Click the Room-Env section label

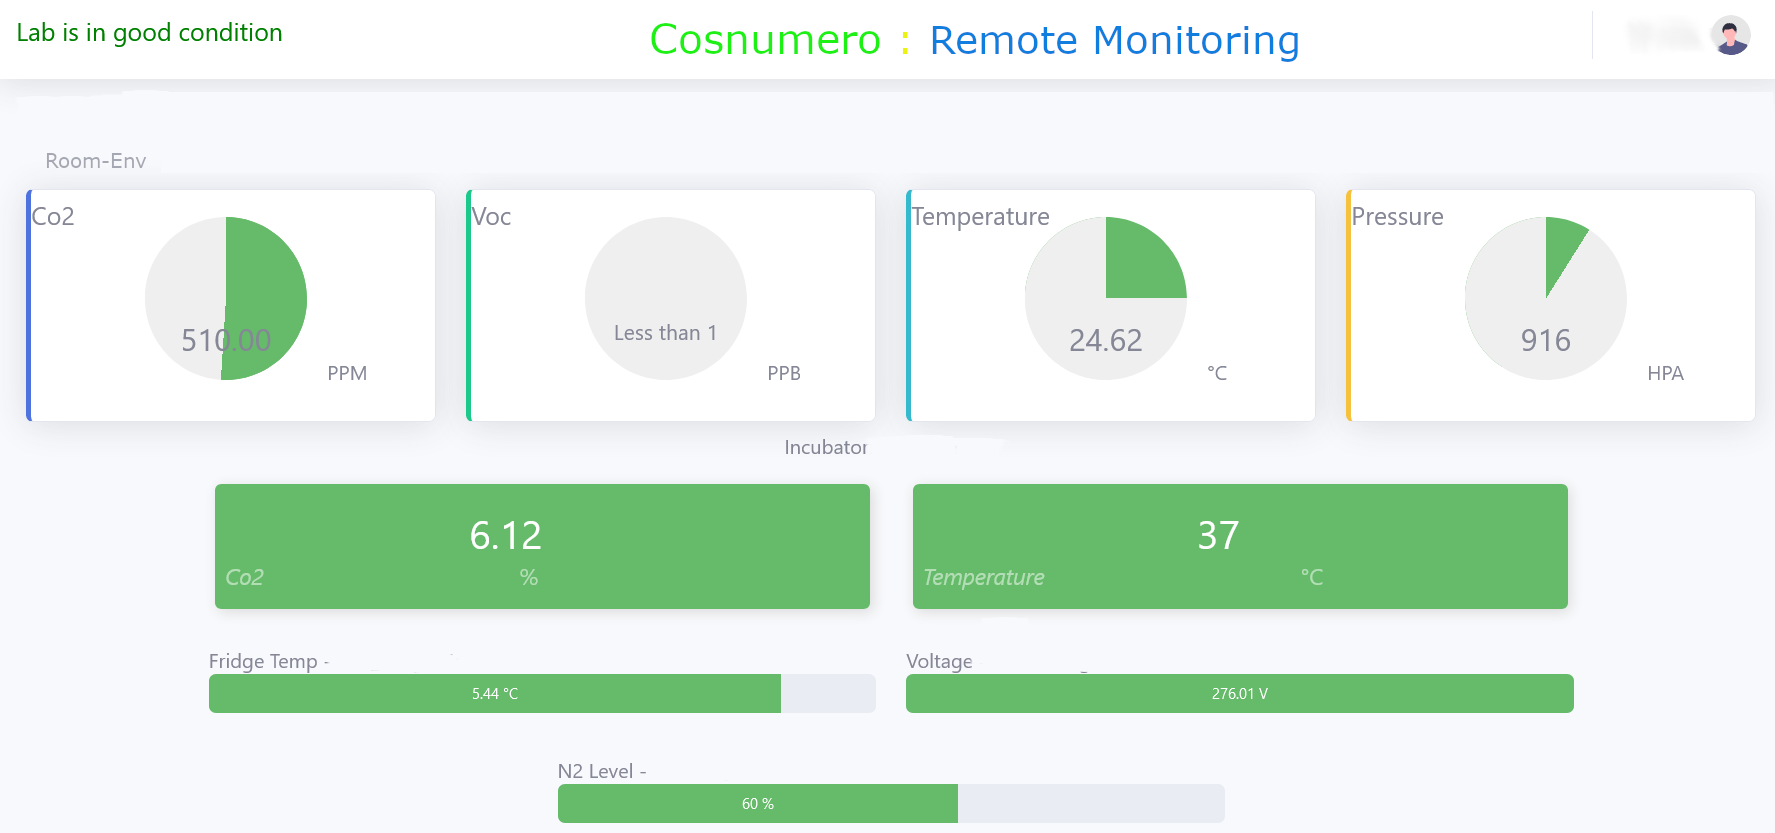point(96,161)
